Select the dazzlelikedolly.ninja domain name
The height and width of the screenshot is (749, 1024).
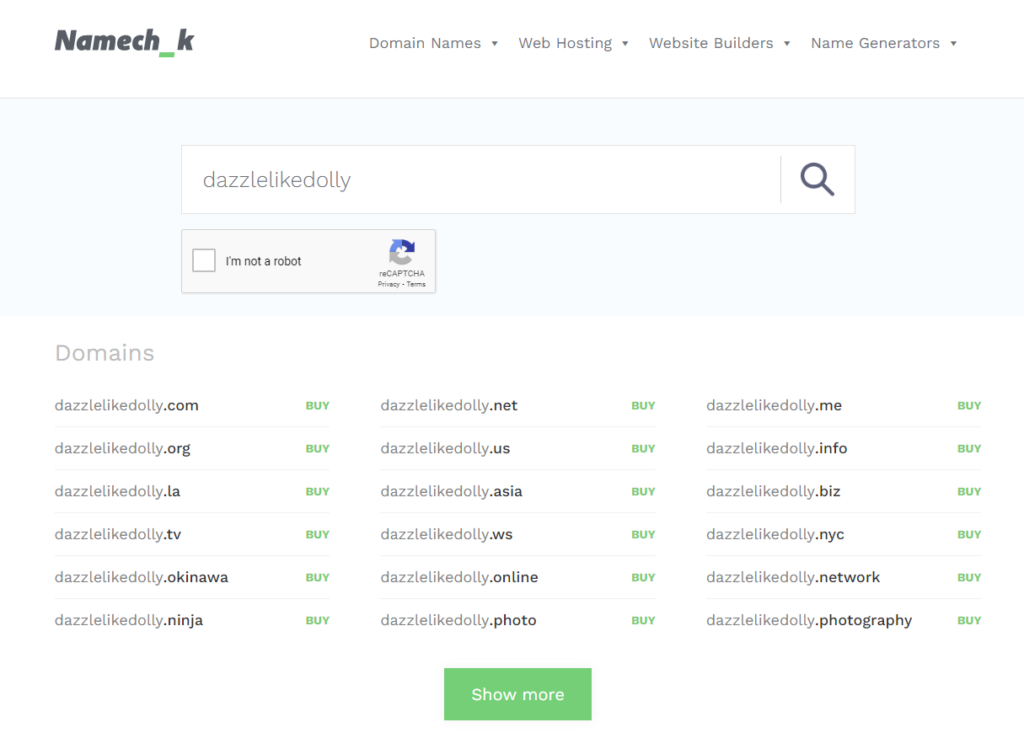[x=129, y=621]
